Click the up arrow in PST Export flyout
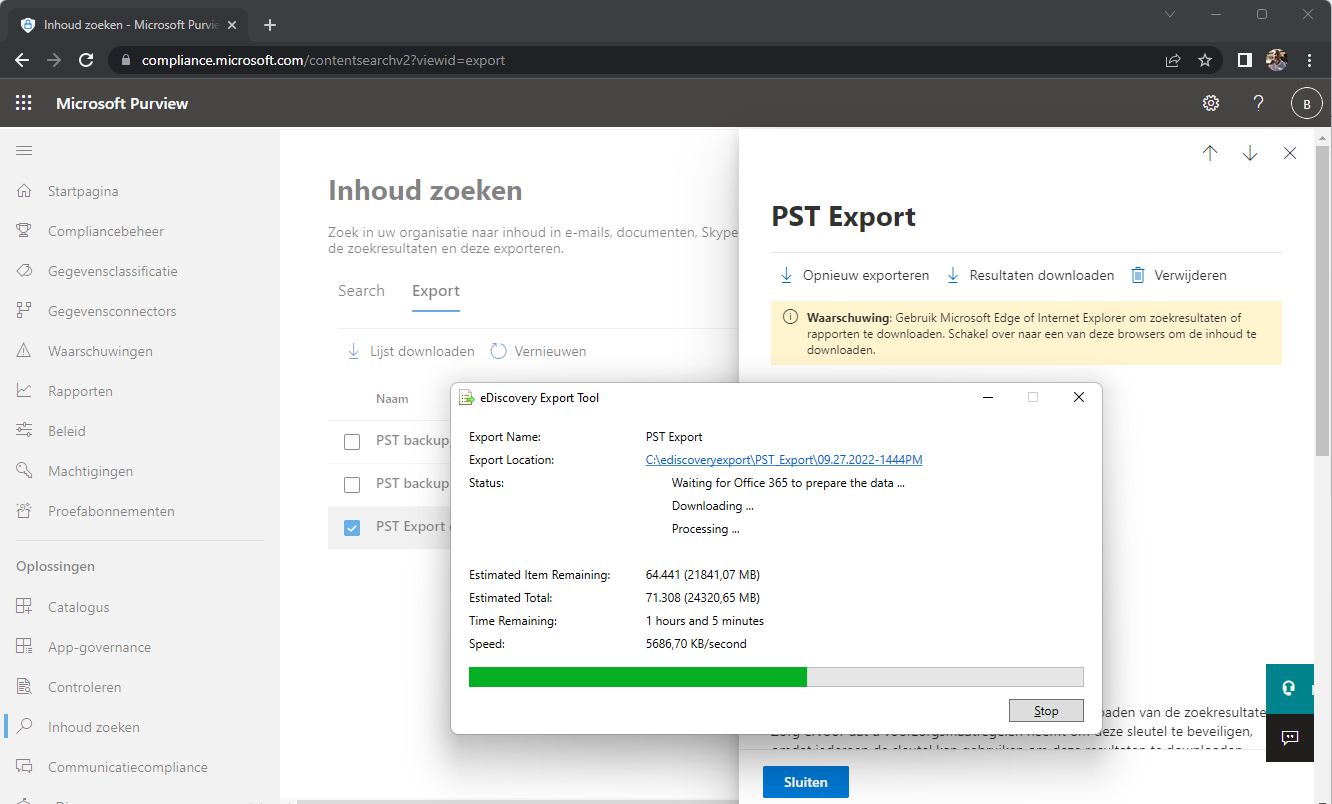Viewport: 1332px width, 804px height. [x=1210, y=153]
